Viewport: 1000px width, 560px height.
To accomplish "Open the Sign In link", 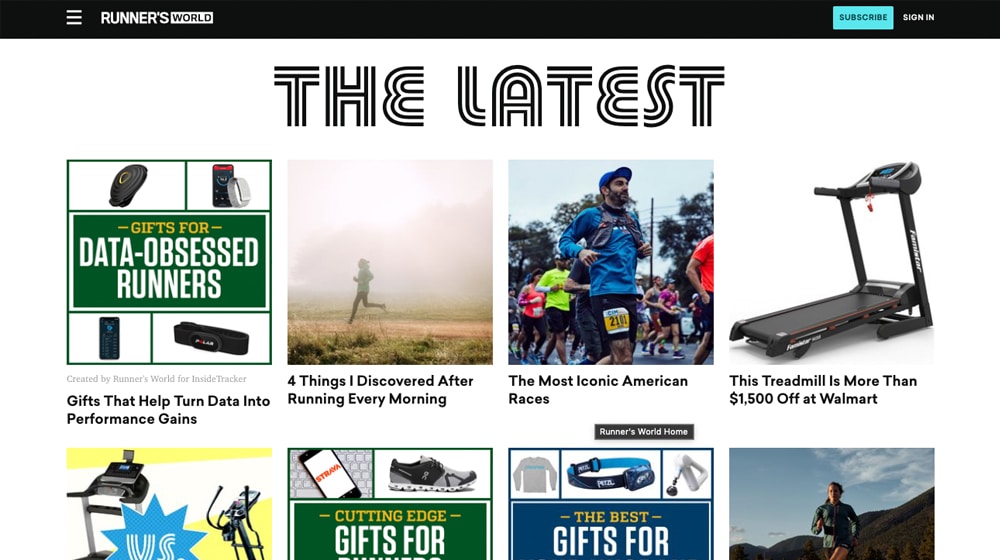I will (918, 18).
